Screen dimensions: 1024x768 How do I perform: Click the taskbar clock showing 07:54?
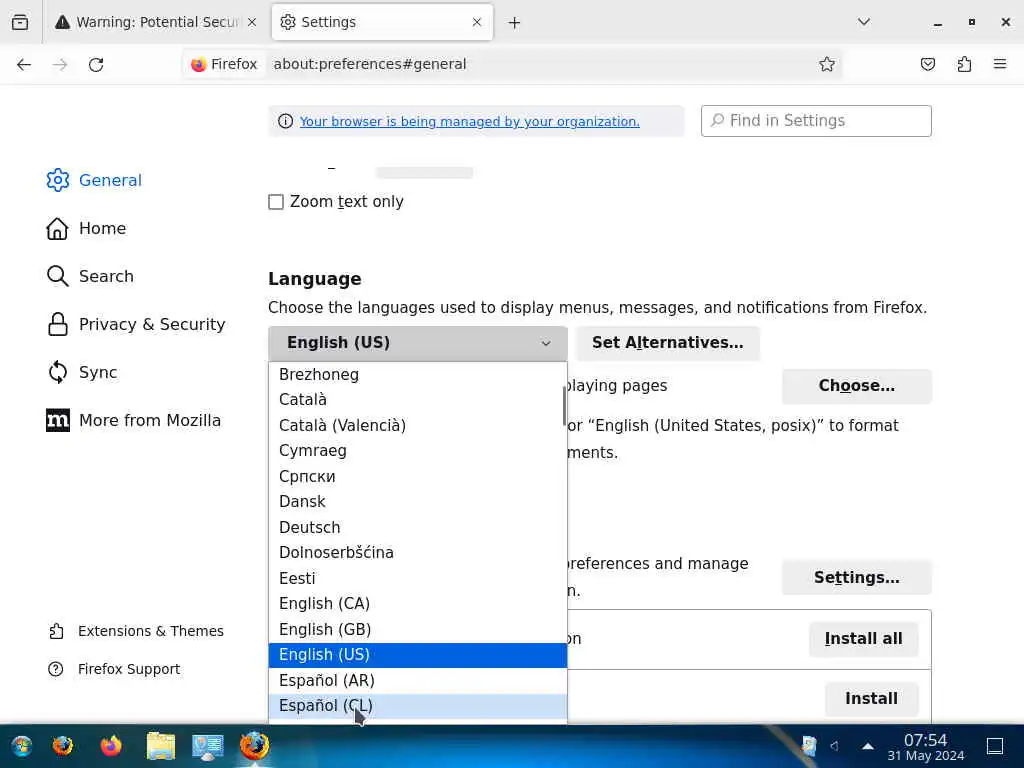925,747
